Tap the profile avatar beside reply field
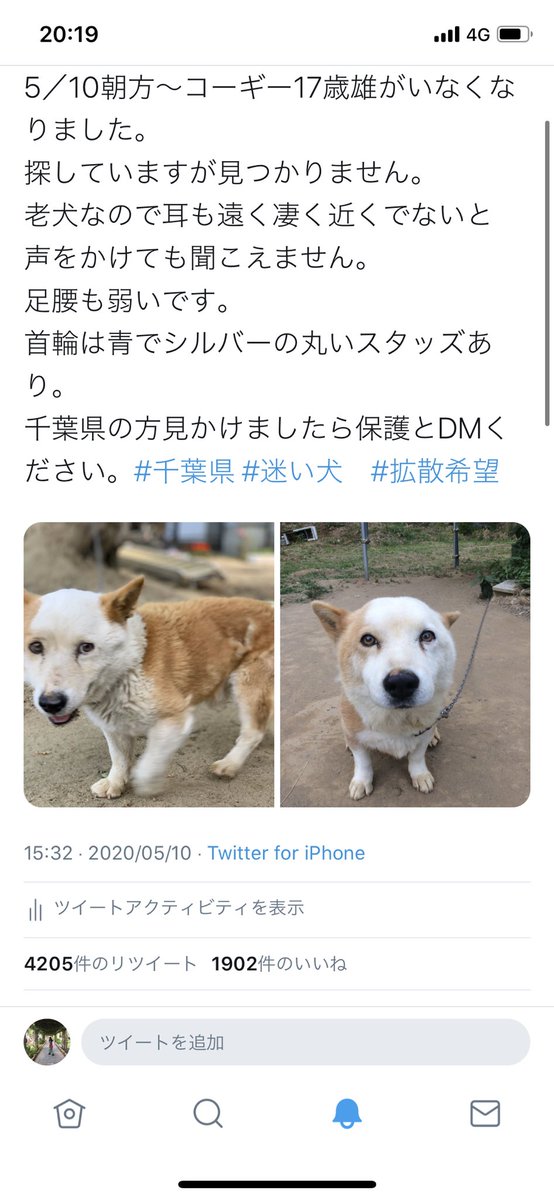Screen dimensions: 554x1200 pyautogui.click(x=47, y=1042)
